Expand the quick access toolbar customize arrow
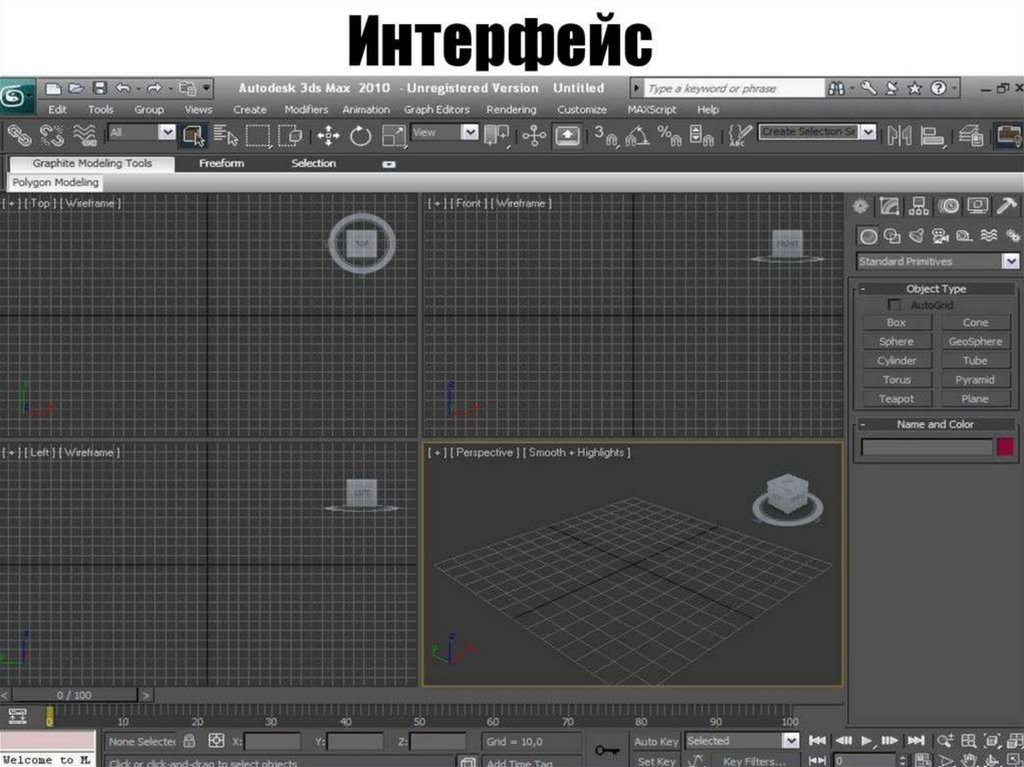This screenshot has height=767, width=1024. click(x=206, y=88)
